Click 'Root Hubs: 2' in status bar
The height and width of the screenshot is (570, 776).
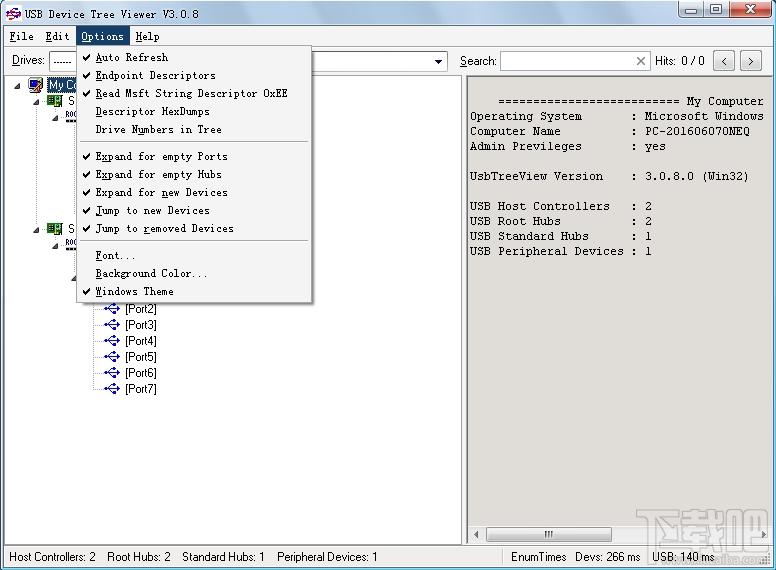[139, 557]
